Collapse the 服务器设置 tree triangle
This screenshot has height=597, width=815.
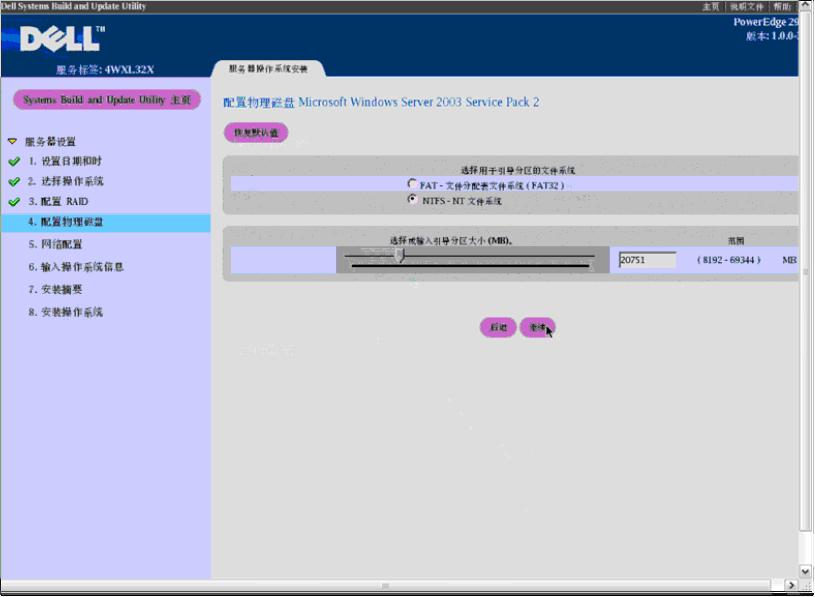click(12, 141)
